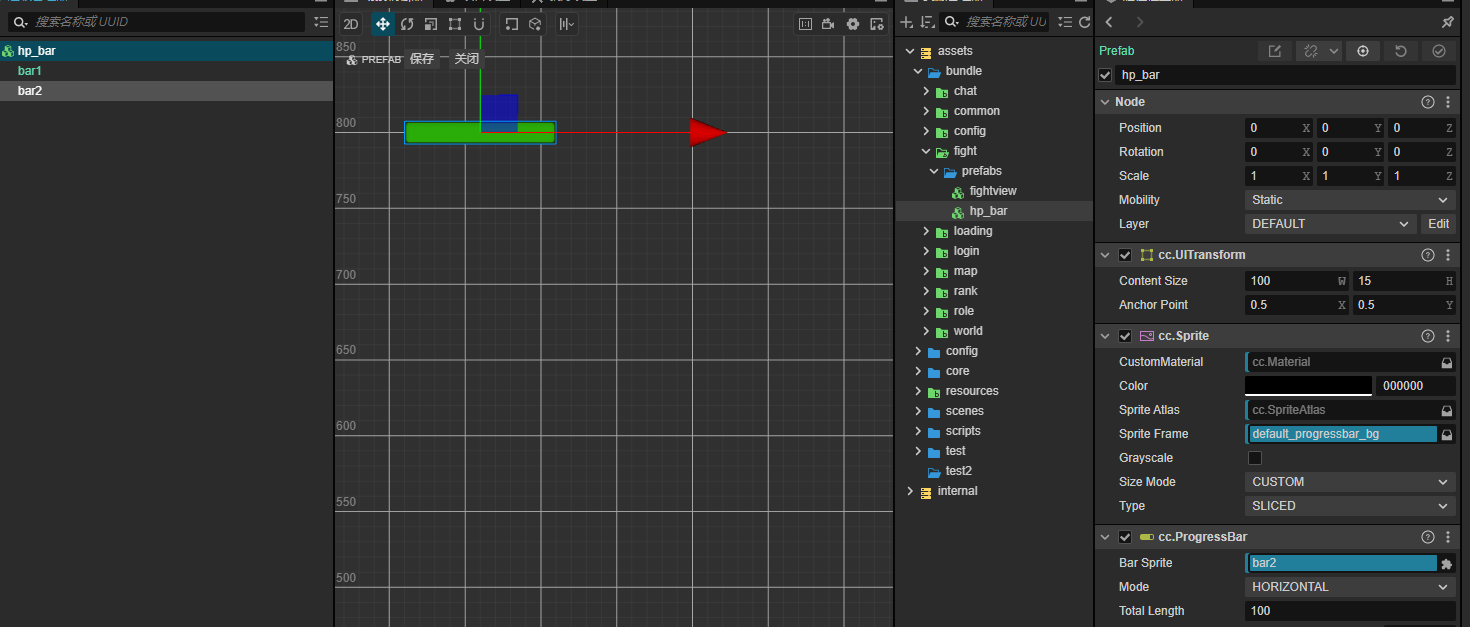1470x627 pixels.
Task: Apply prefab changes checkmark icon
Action: 1439,51
